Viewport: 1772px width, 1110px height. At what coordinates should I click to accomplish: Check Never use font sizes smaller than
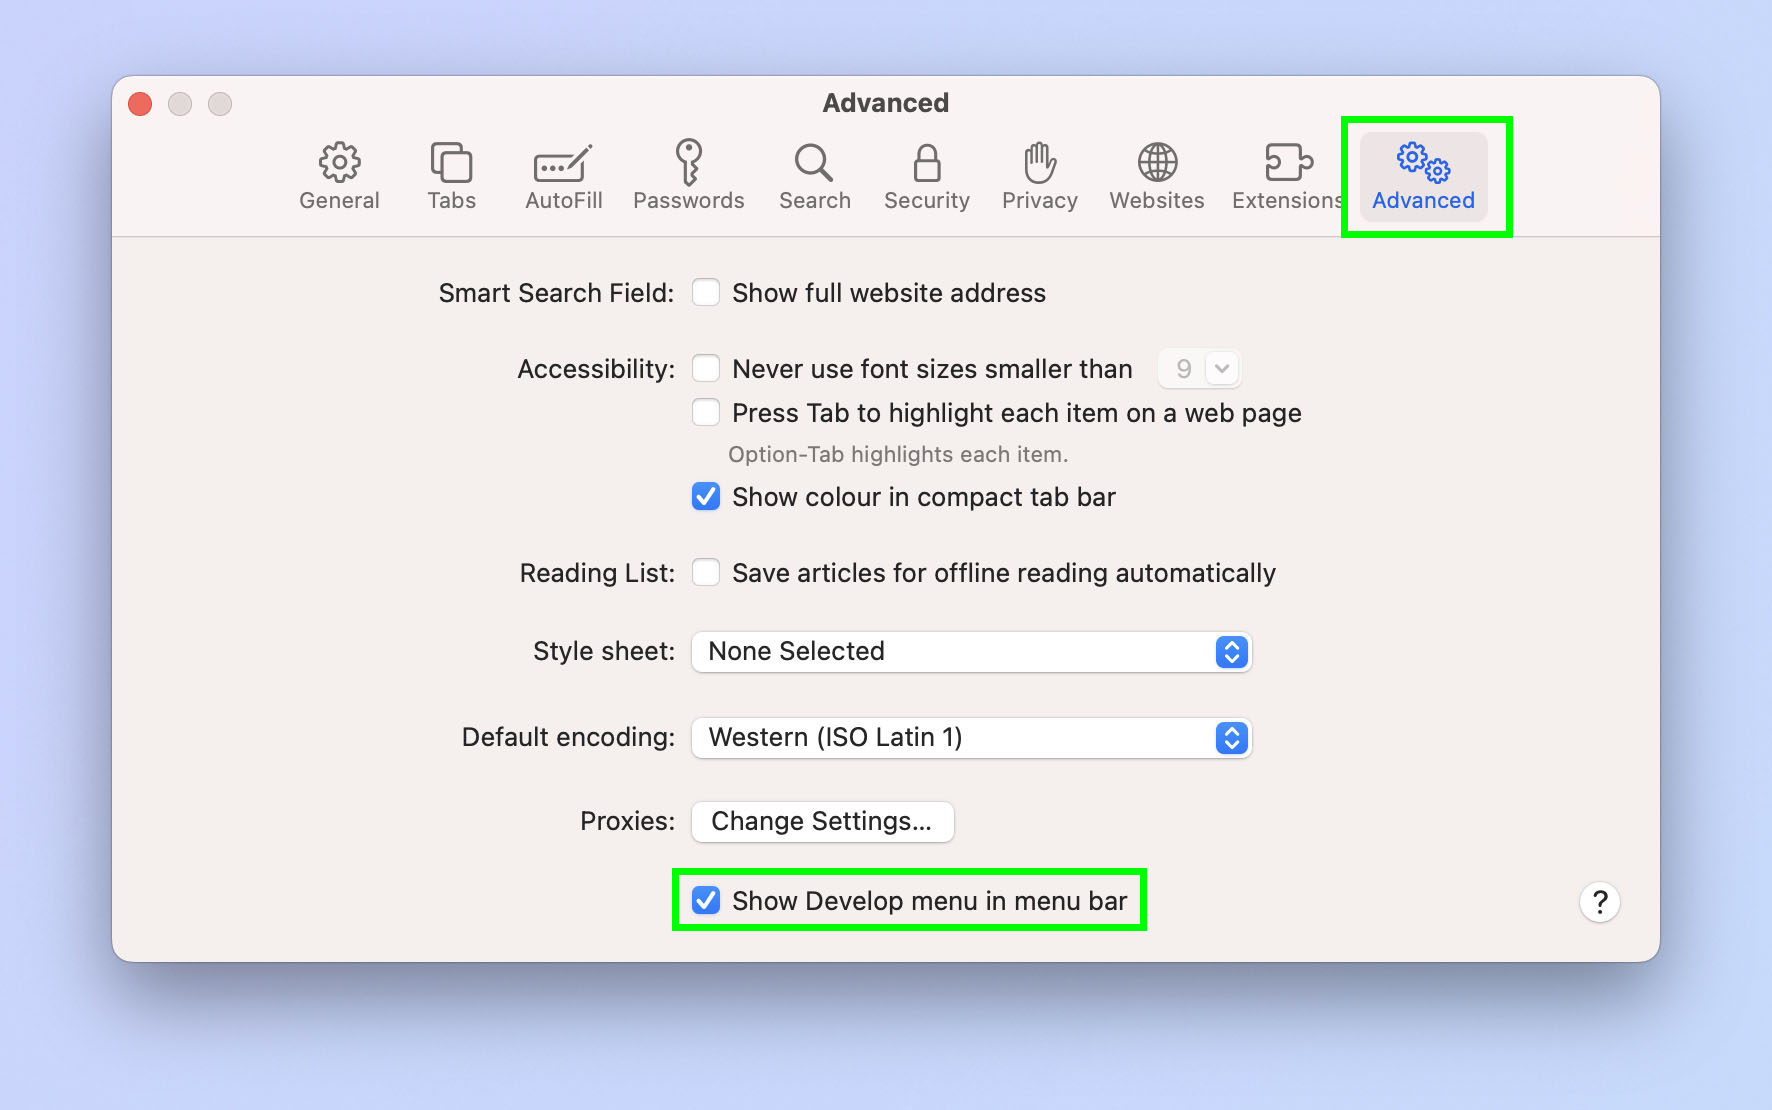click(x=706, y=368)
